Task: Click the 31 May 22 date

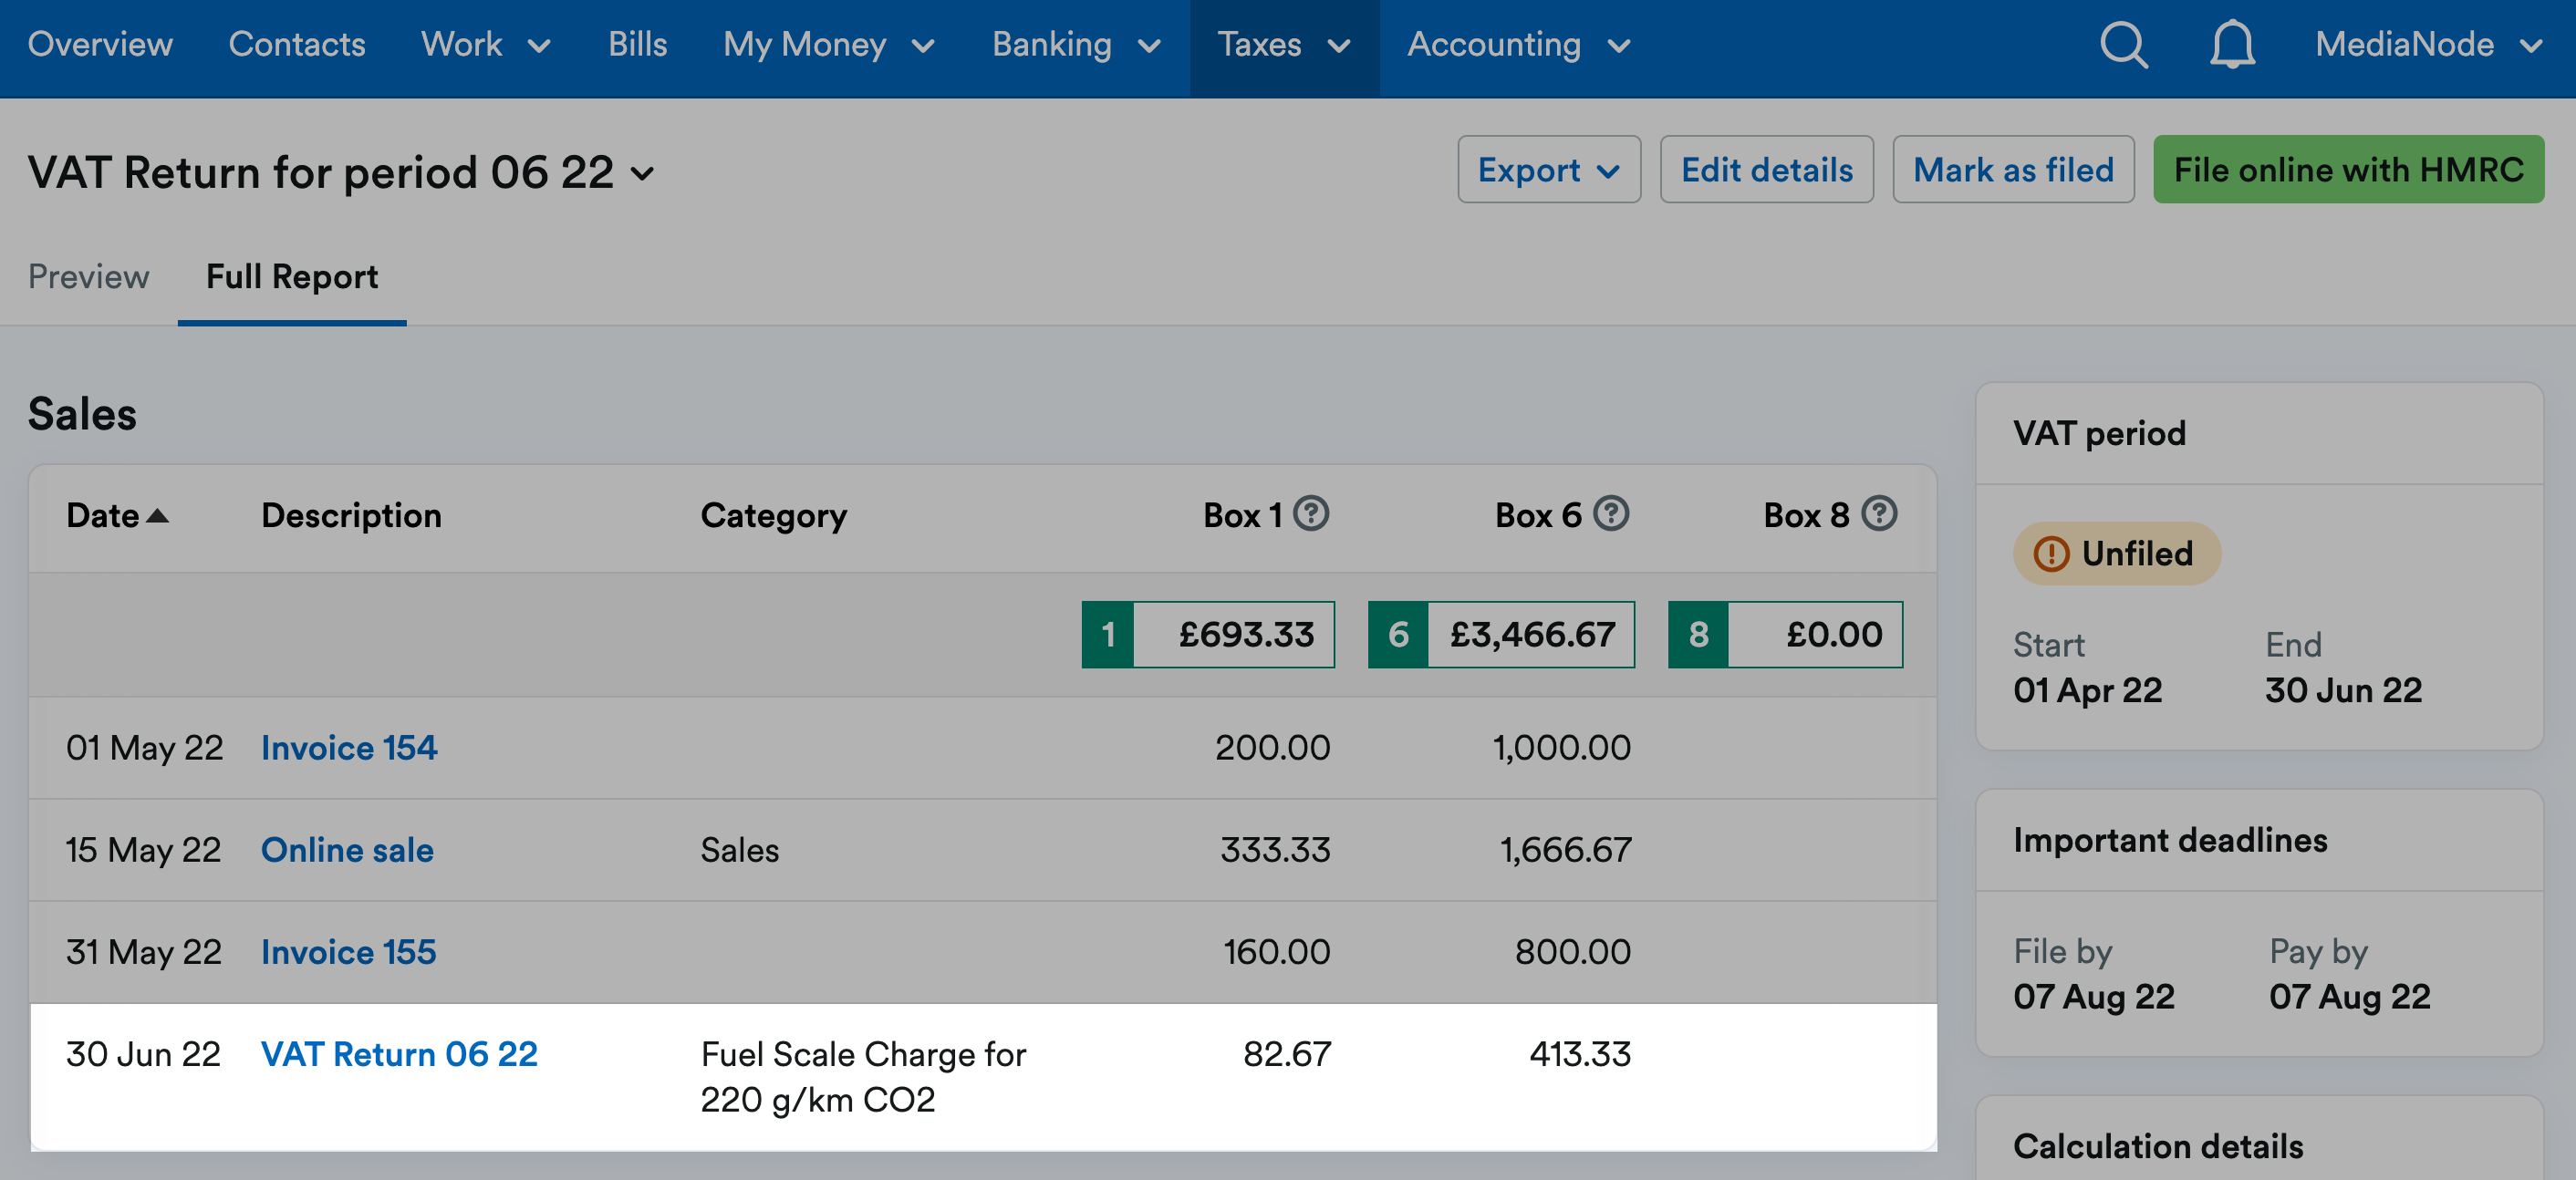Action: 144,952
